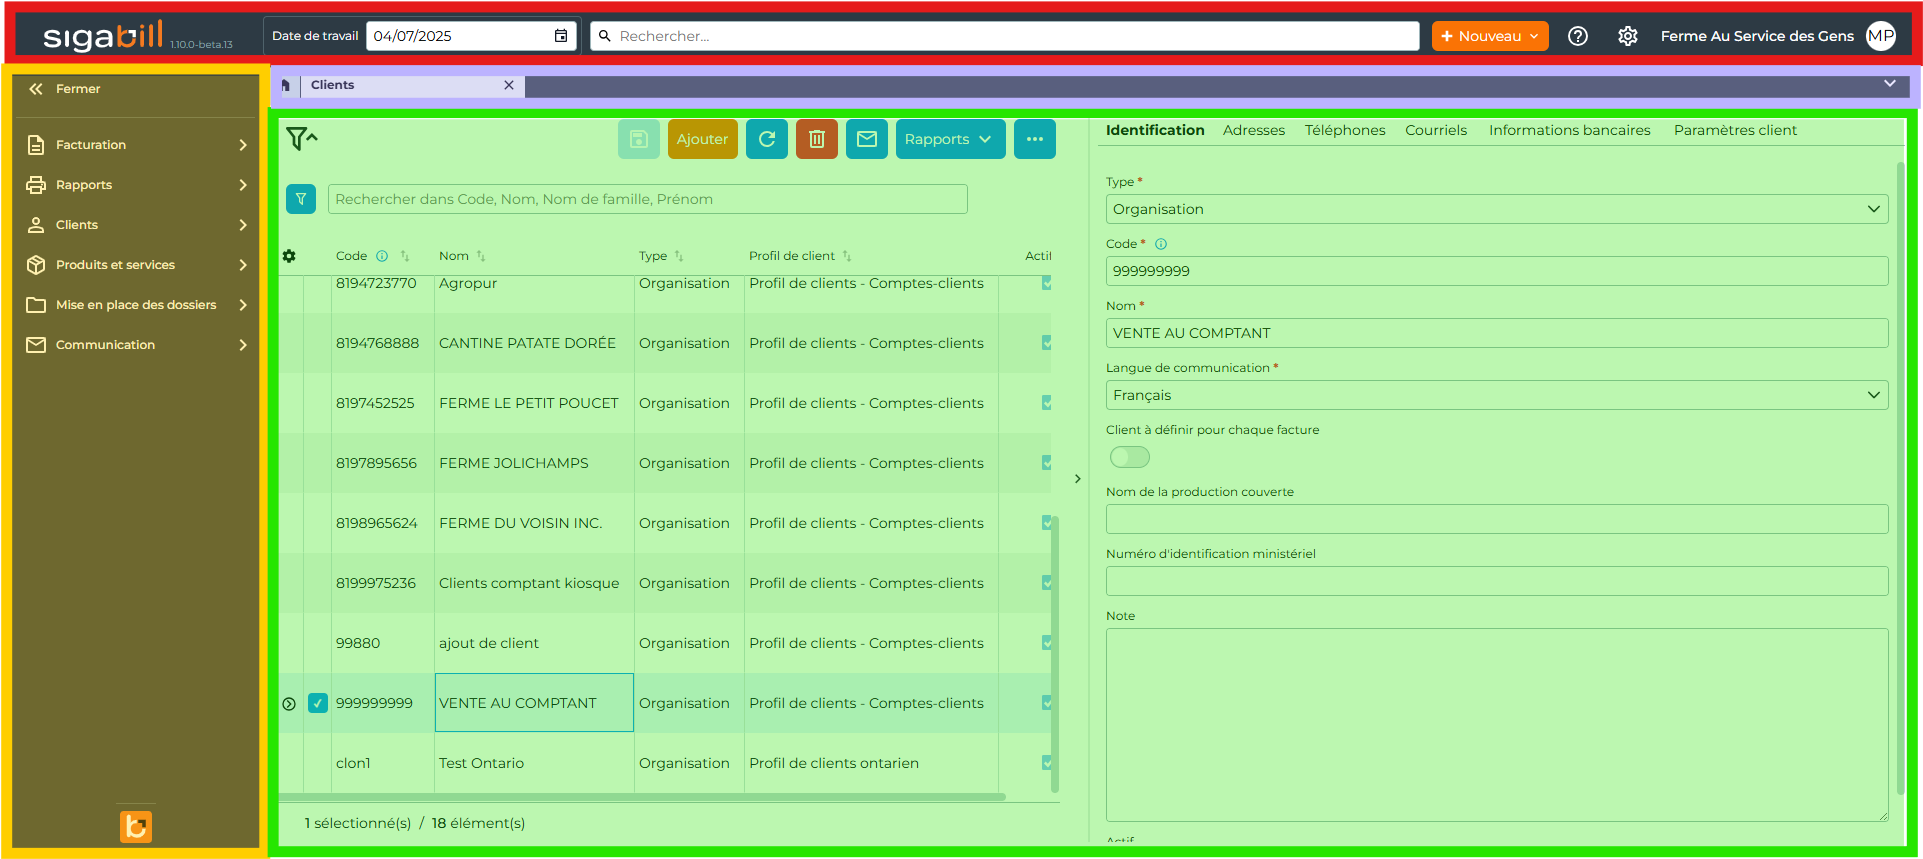Open the Paramètres client tab
This screenshot has width=1923, height=859.
point(1735,130)
